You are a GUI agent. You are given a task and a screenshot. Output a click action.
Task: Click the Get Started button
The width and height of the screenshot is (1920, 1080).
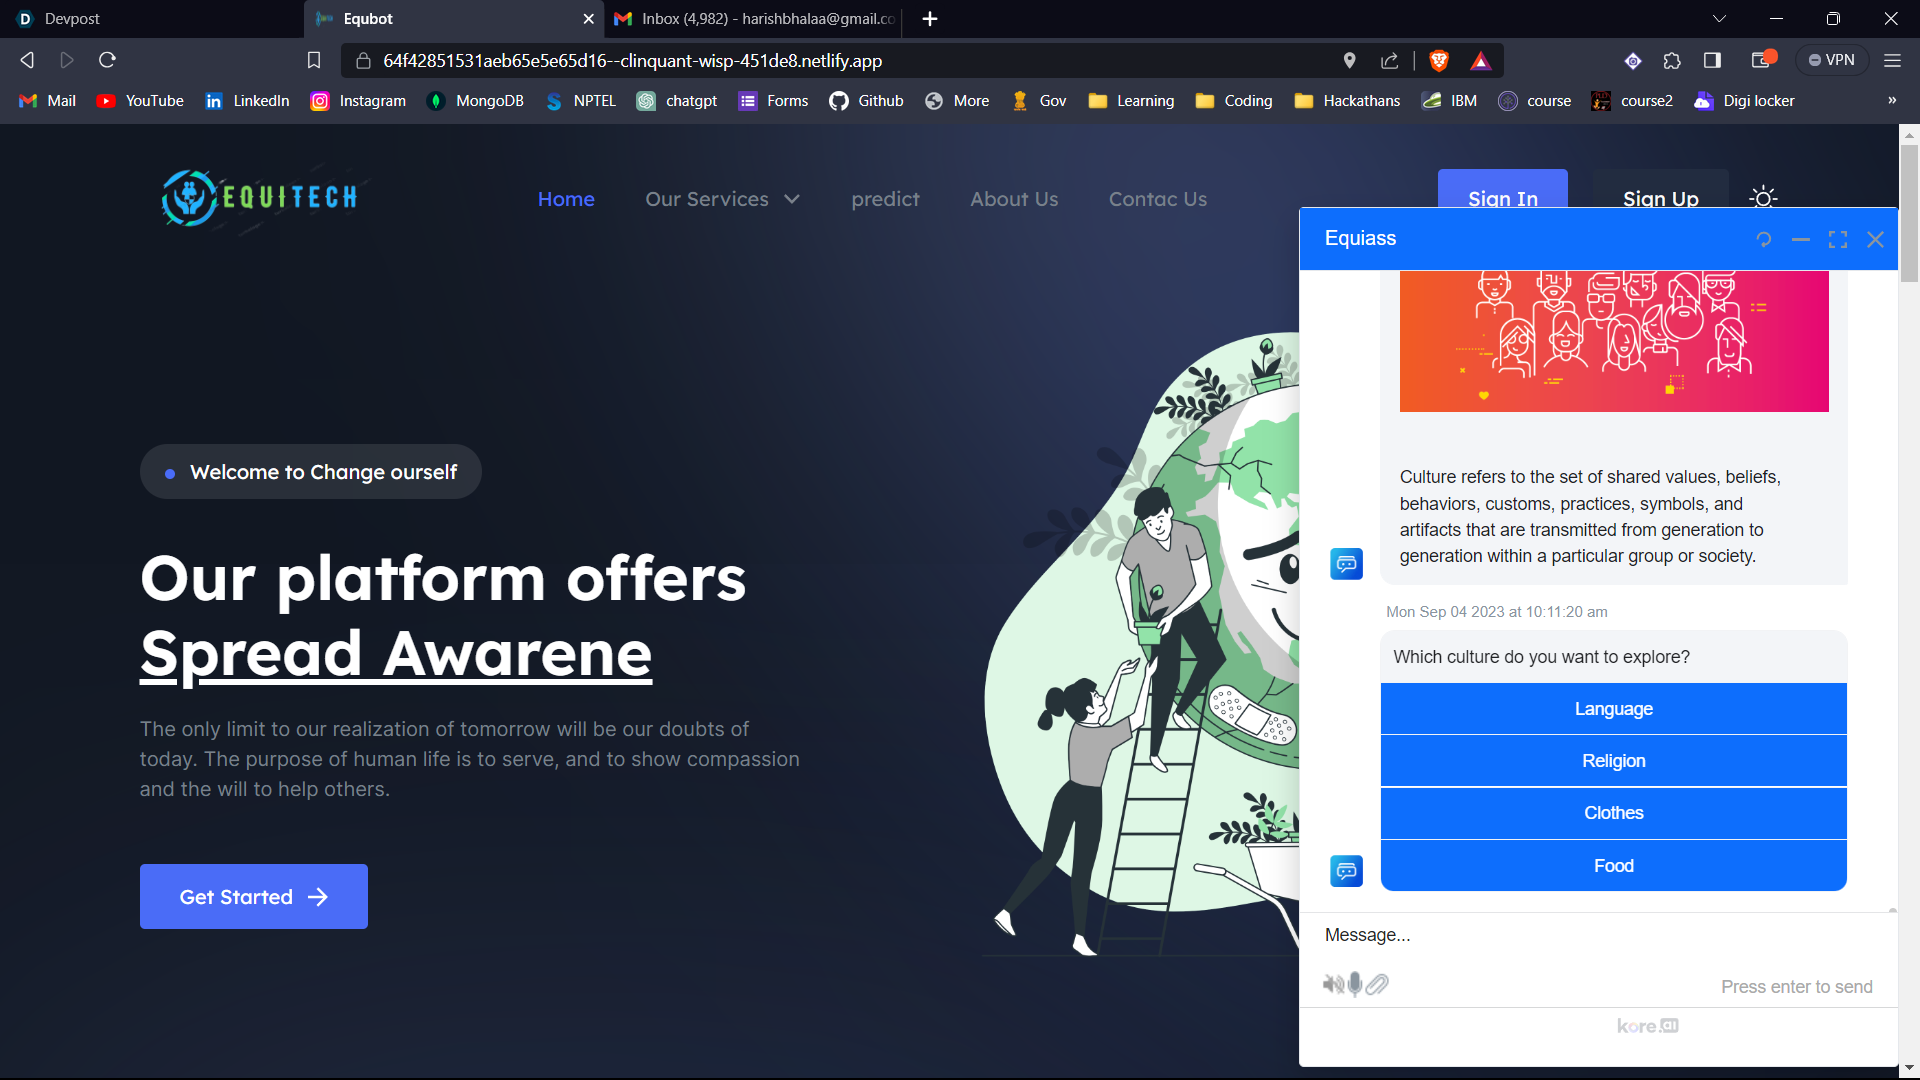(254, 897)
